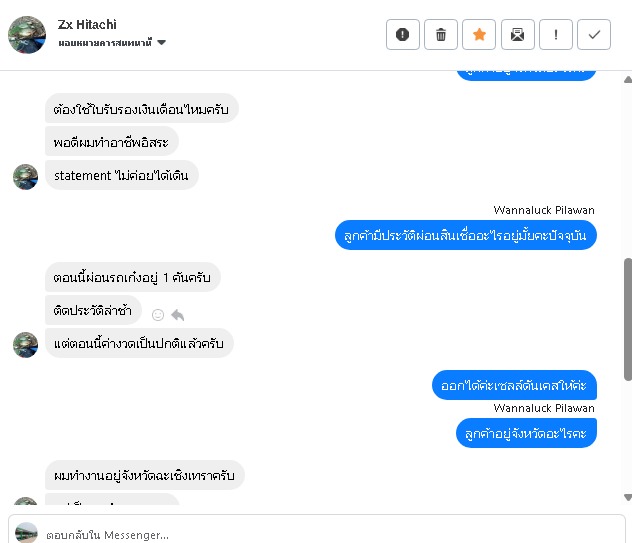632x543 pixels.
Task: Click the customer avatar beside the statement message
Action: (x=25, y=176)
